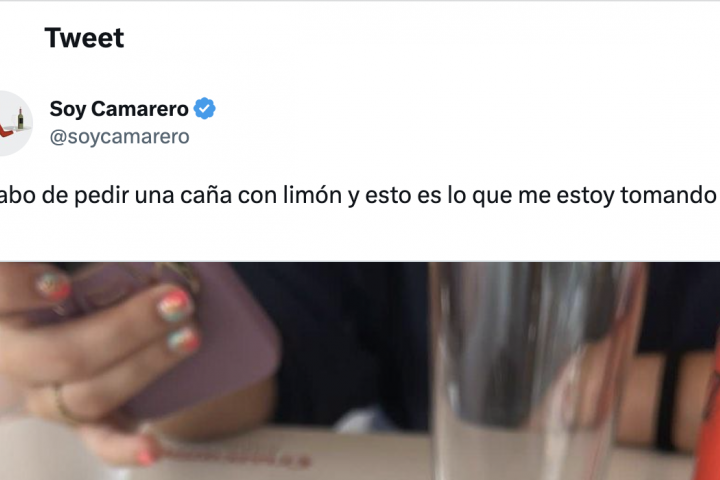Click the orange object at photo edge
Screen dimensions: 720x480
(x=709, y=413)
